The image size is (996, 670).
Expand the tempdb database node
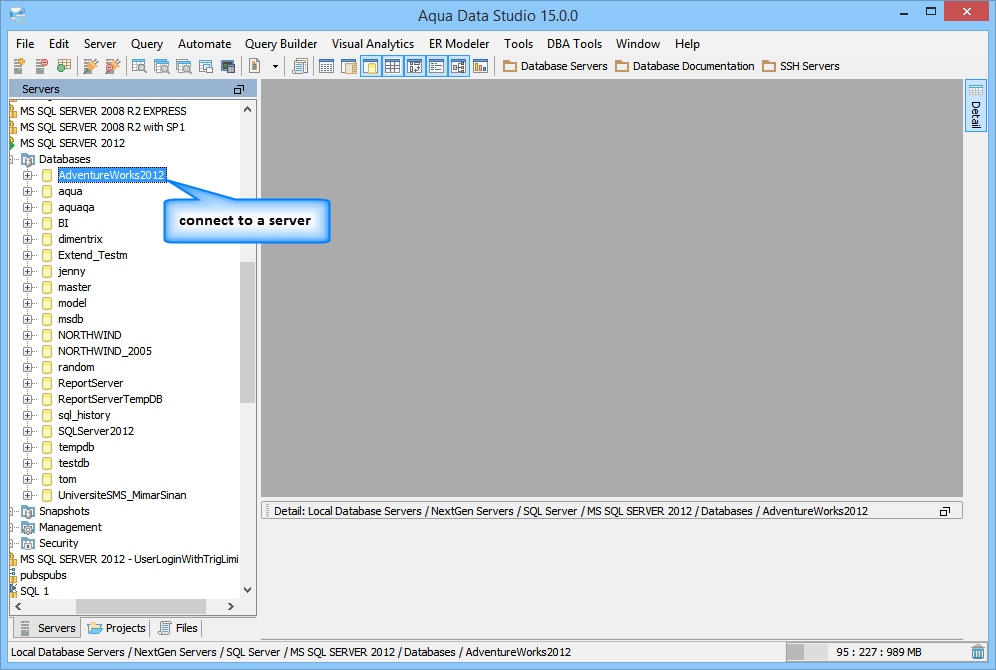[27, 447]
